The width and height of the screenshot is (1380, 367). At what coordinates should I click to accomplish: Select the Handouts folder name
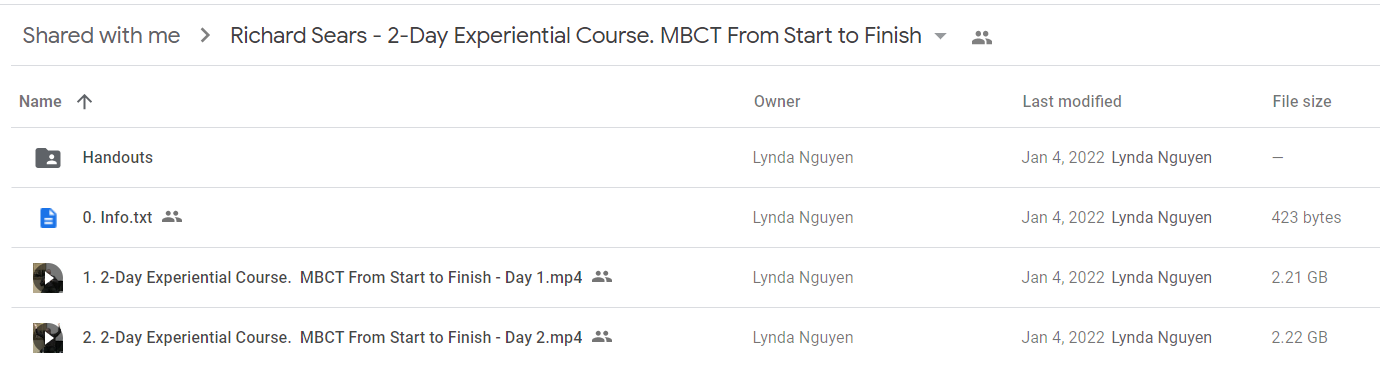click(118, 157)
